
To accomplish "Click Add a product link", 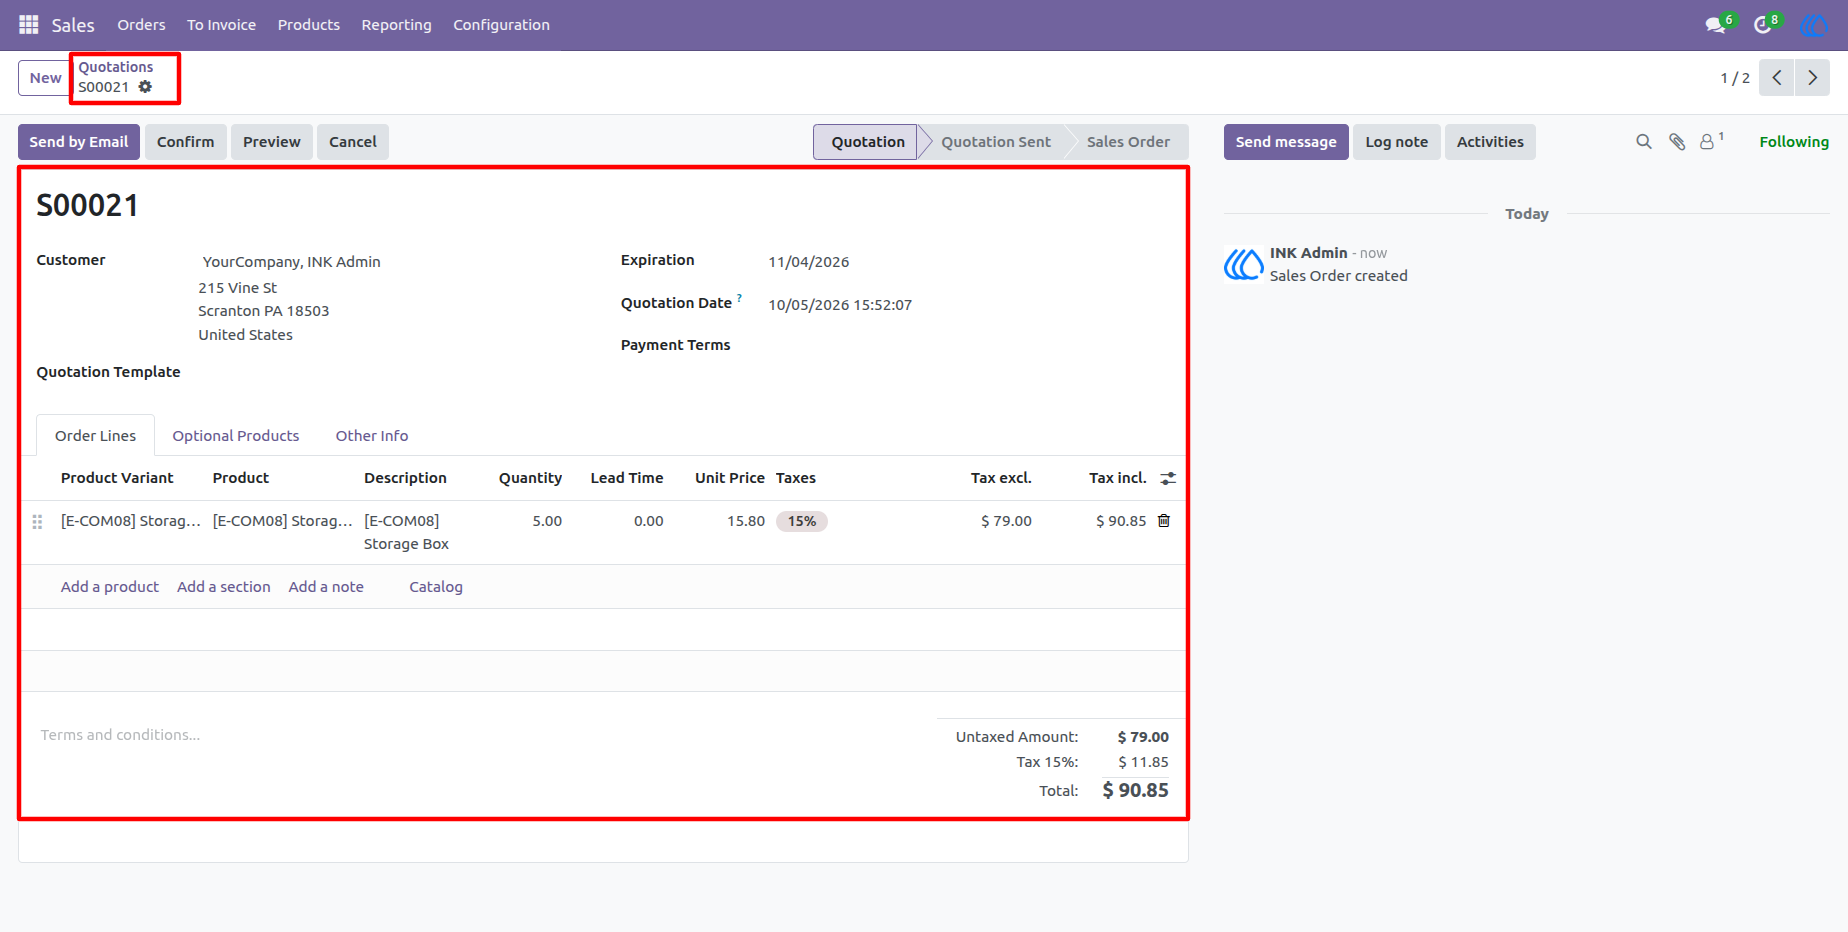I will tap(110, 587).
